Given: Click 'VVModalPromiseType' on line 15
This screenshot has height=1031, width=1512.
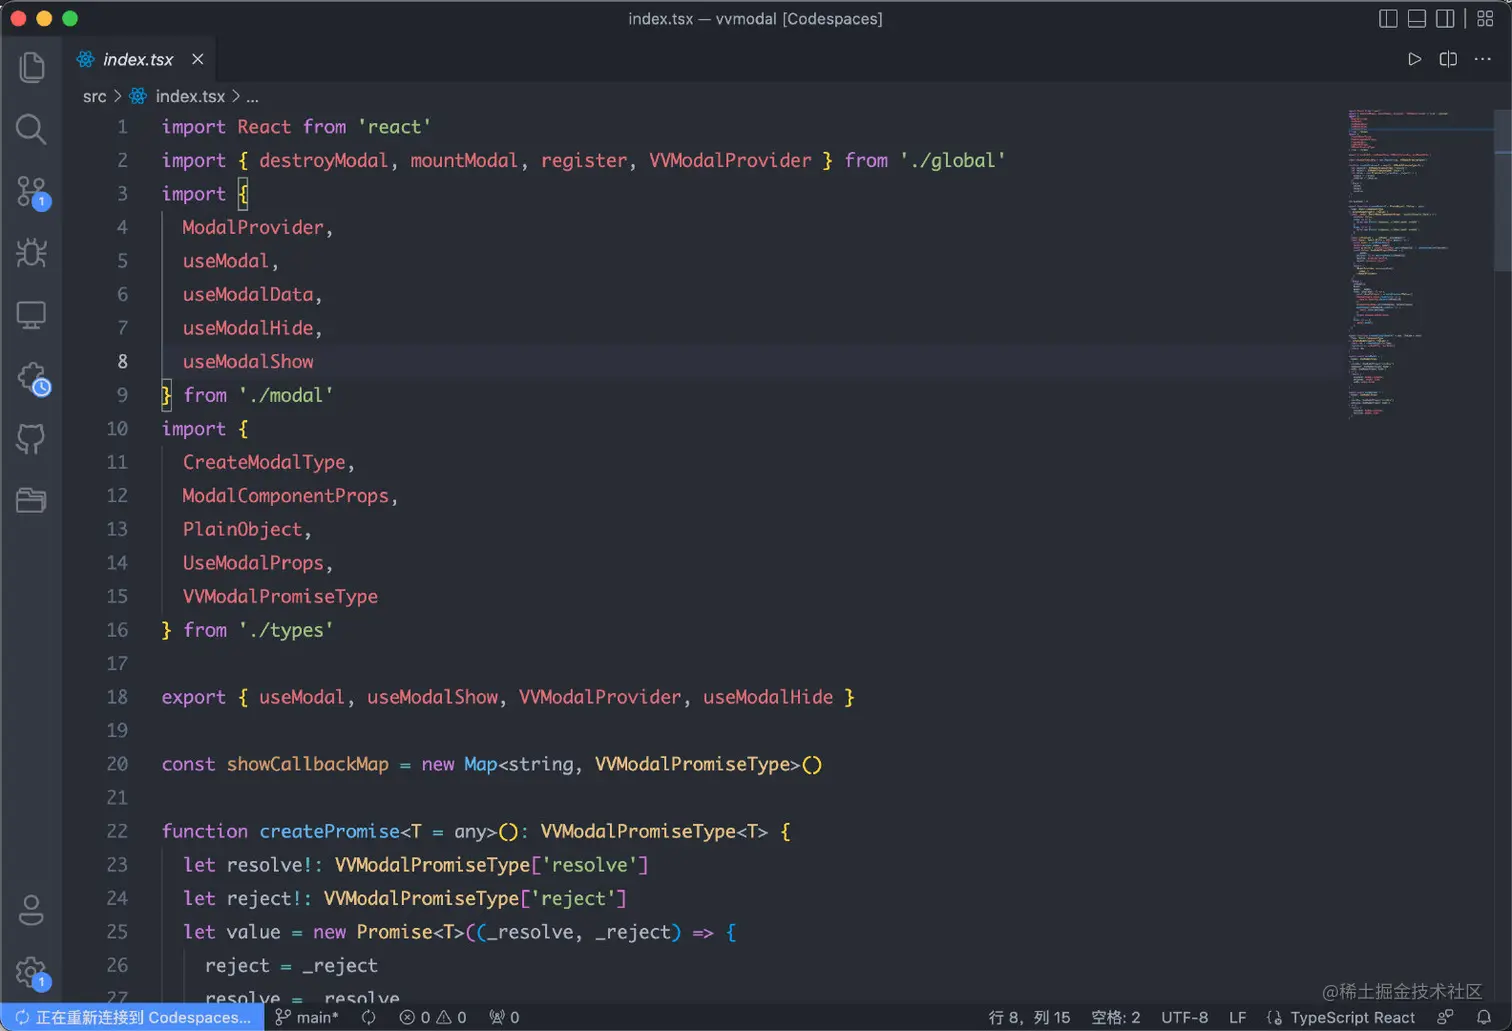Looking at the screenshot, I should pyautogui.click(x=280, y=596).
